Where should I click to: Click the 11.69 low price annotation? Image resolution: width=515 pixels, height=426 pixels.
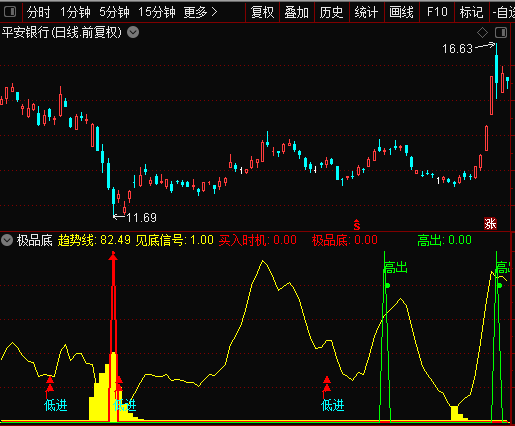click(142, 218)
